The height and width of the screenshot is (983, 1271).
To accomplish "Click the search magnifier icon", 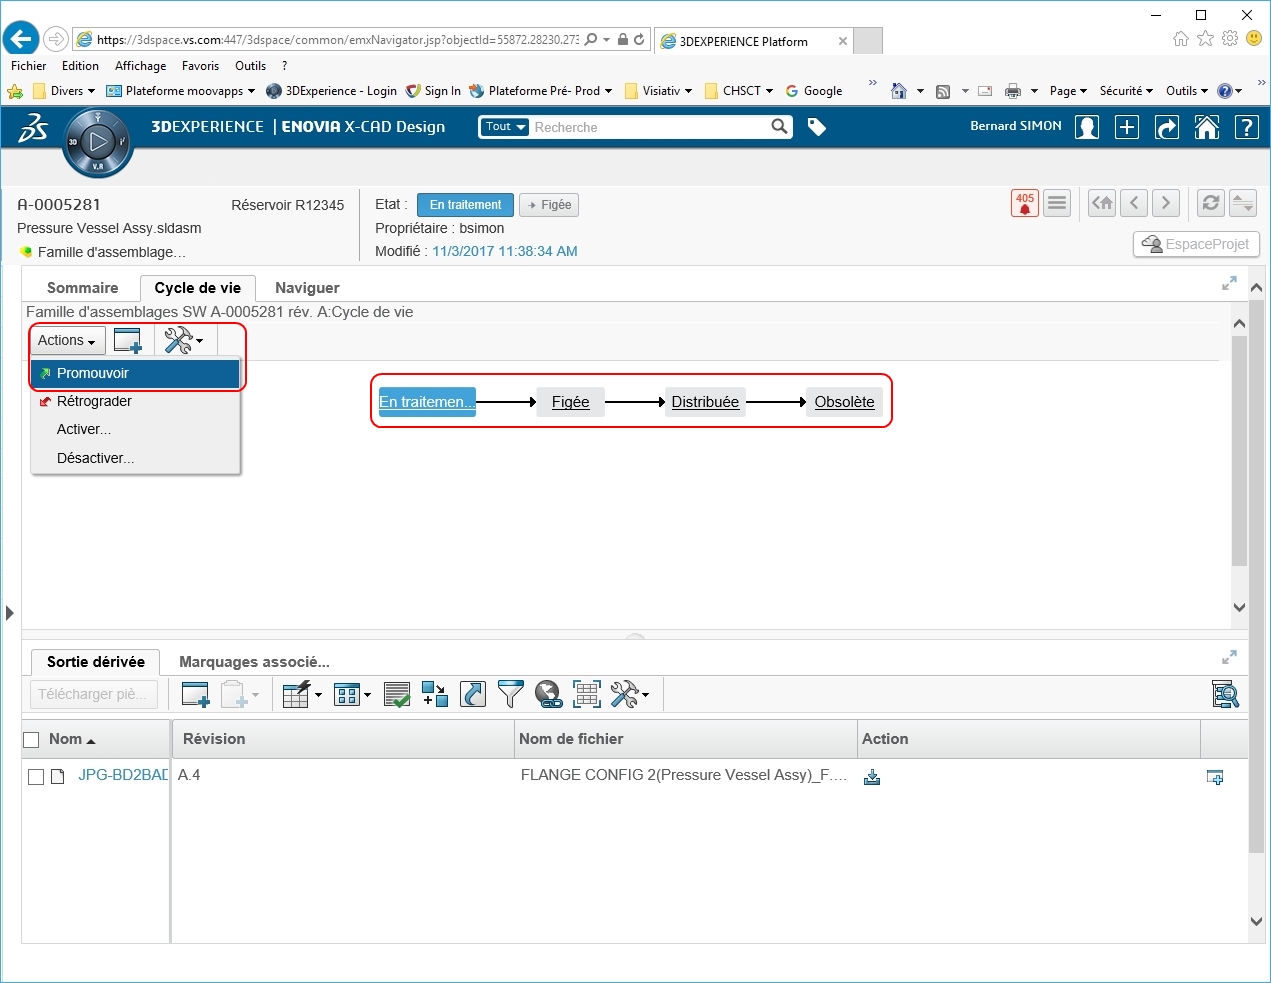I will click(x=780, y=127).
